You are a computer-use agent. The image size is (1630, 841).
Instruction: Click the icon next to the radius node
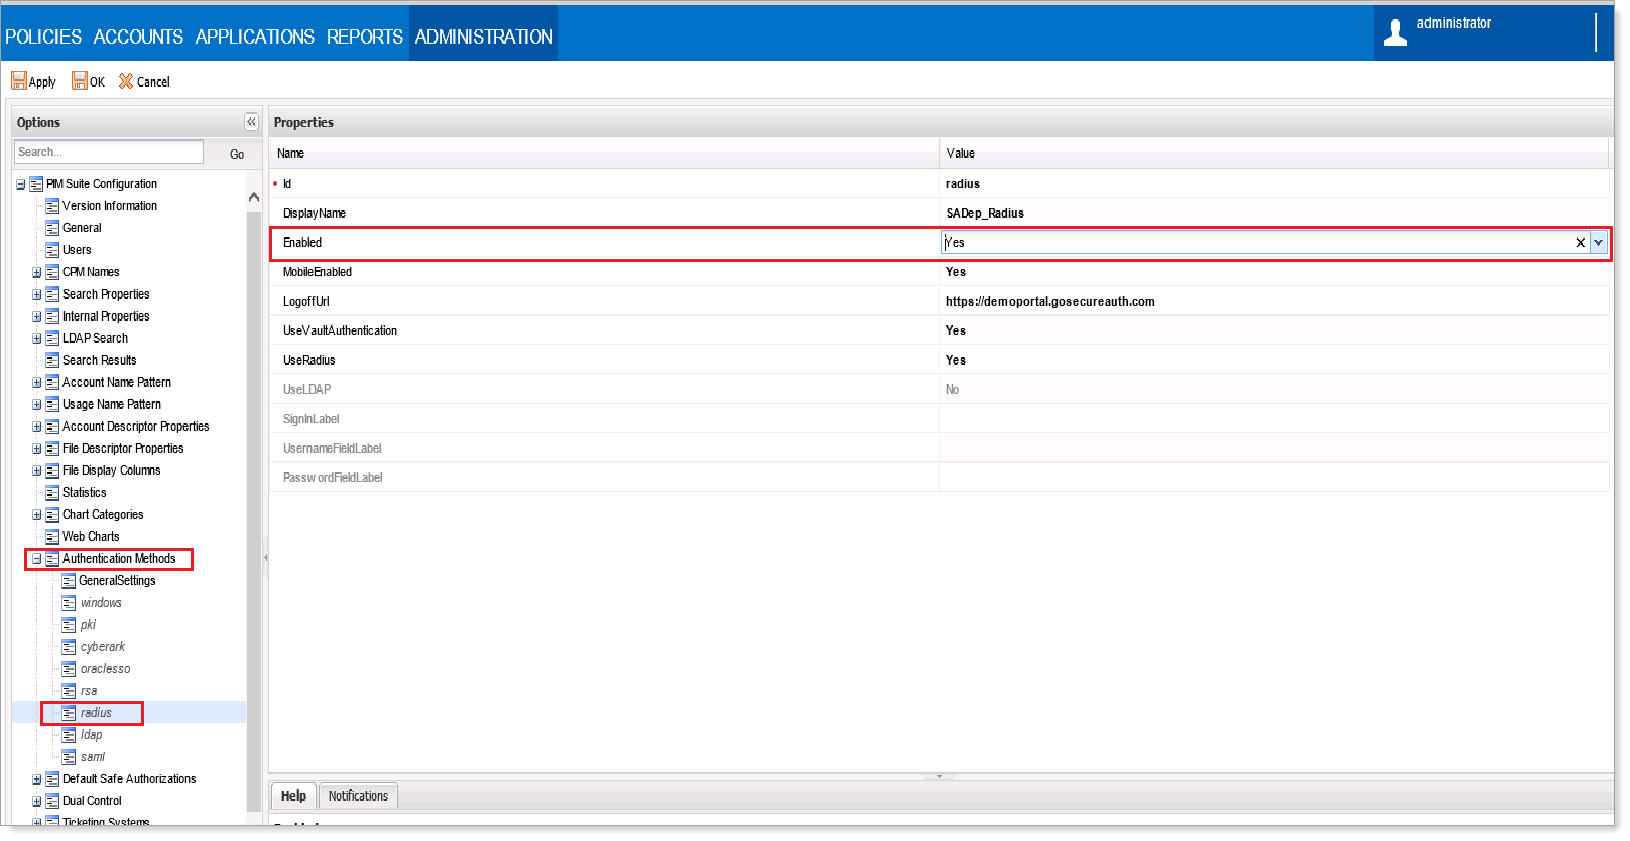coord(69,713)
